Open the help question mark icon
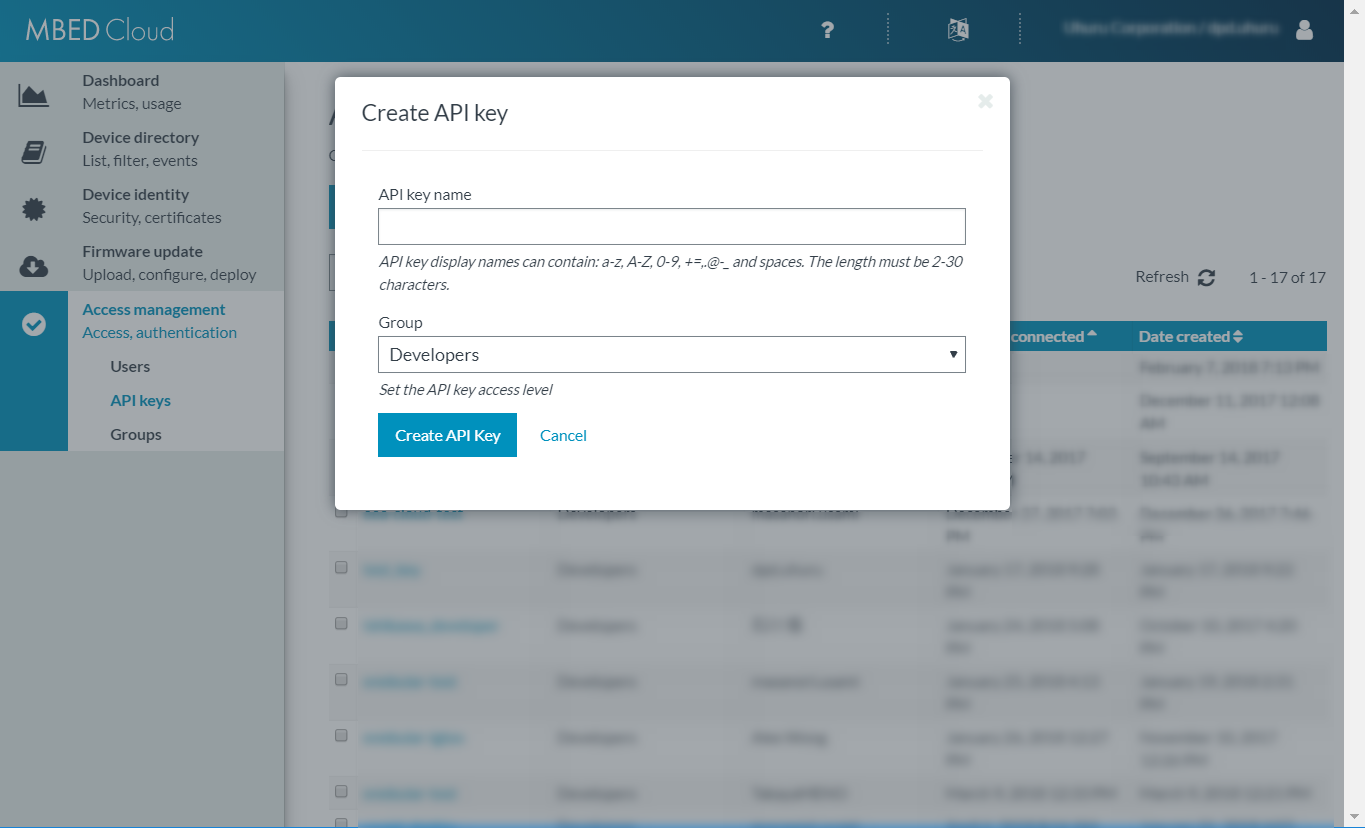The height and width of the screenshot is (828, 1365). [827, 30]
